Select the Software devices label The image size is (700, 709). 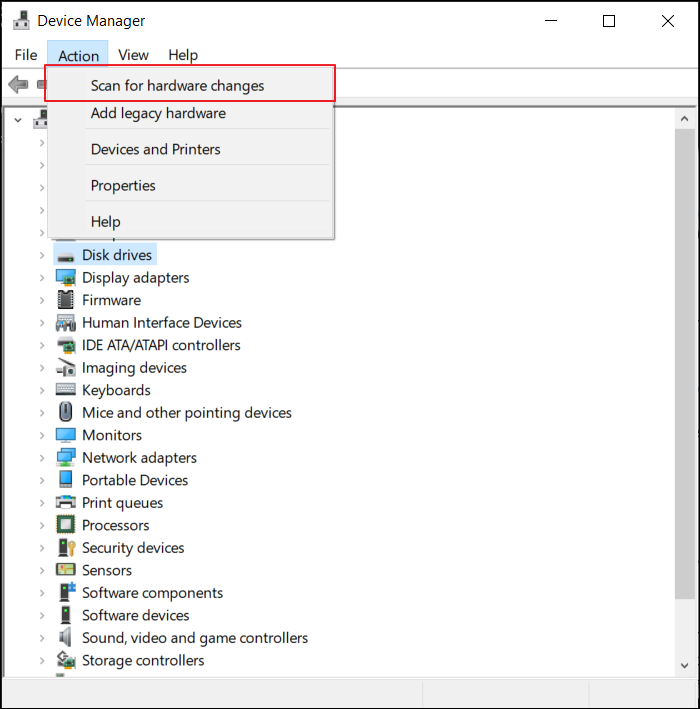(x=135, y=615)
